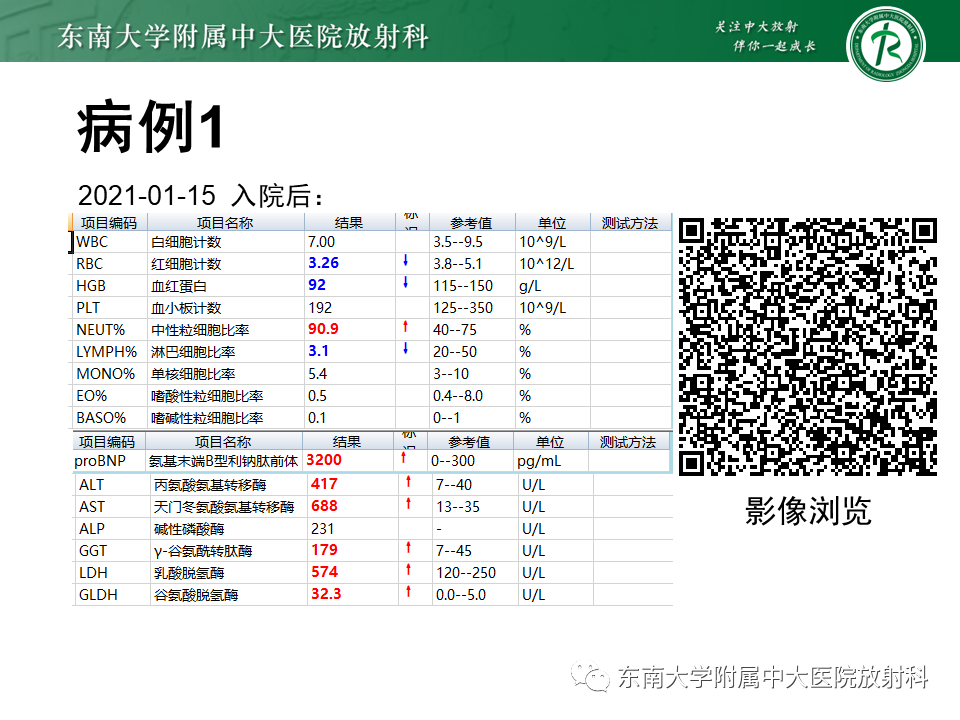Click the reference range 3.5--9.5
Screen dimensions: 960x720
pyautogui.click(x=458, y=242)
